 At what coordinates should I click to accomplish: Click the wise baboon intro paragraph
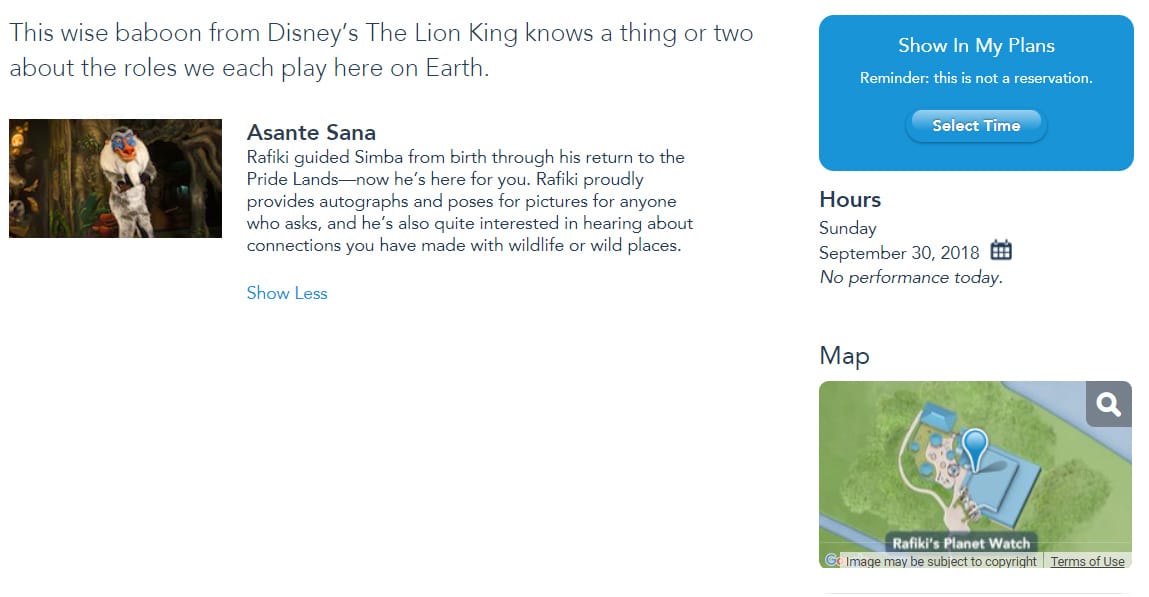(x=381, y=51)
